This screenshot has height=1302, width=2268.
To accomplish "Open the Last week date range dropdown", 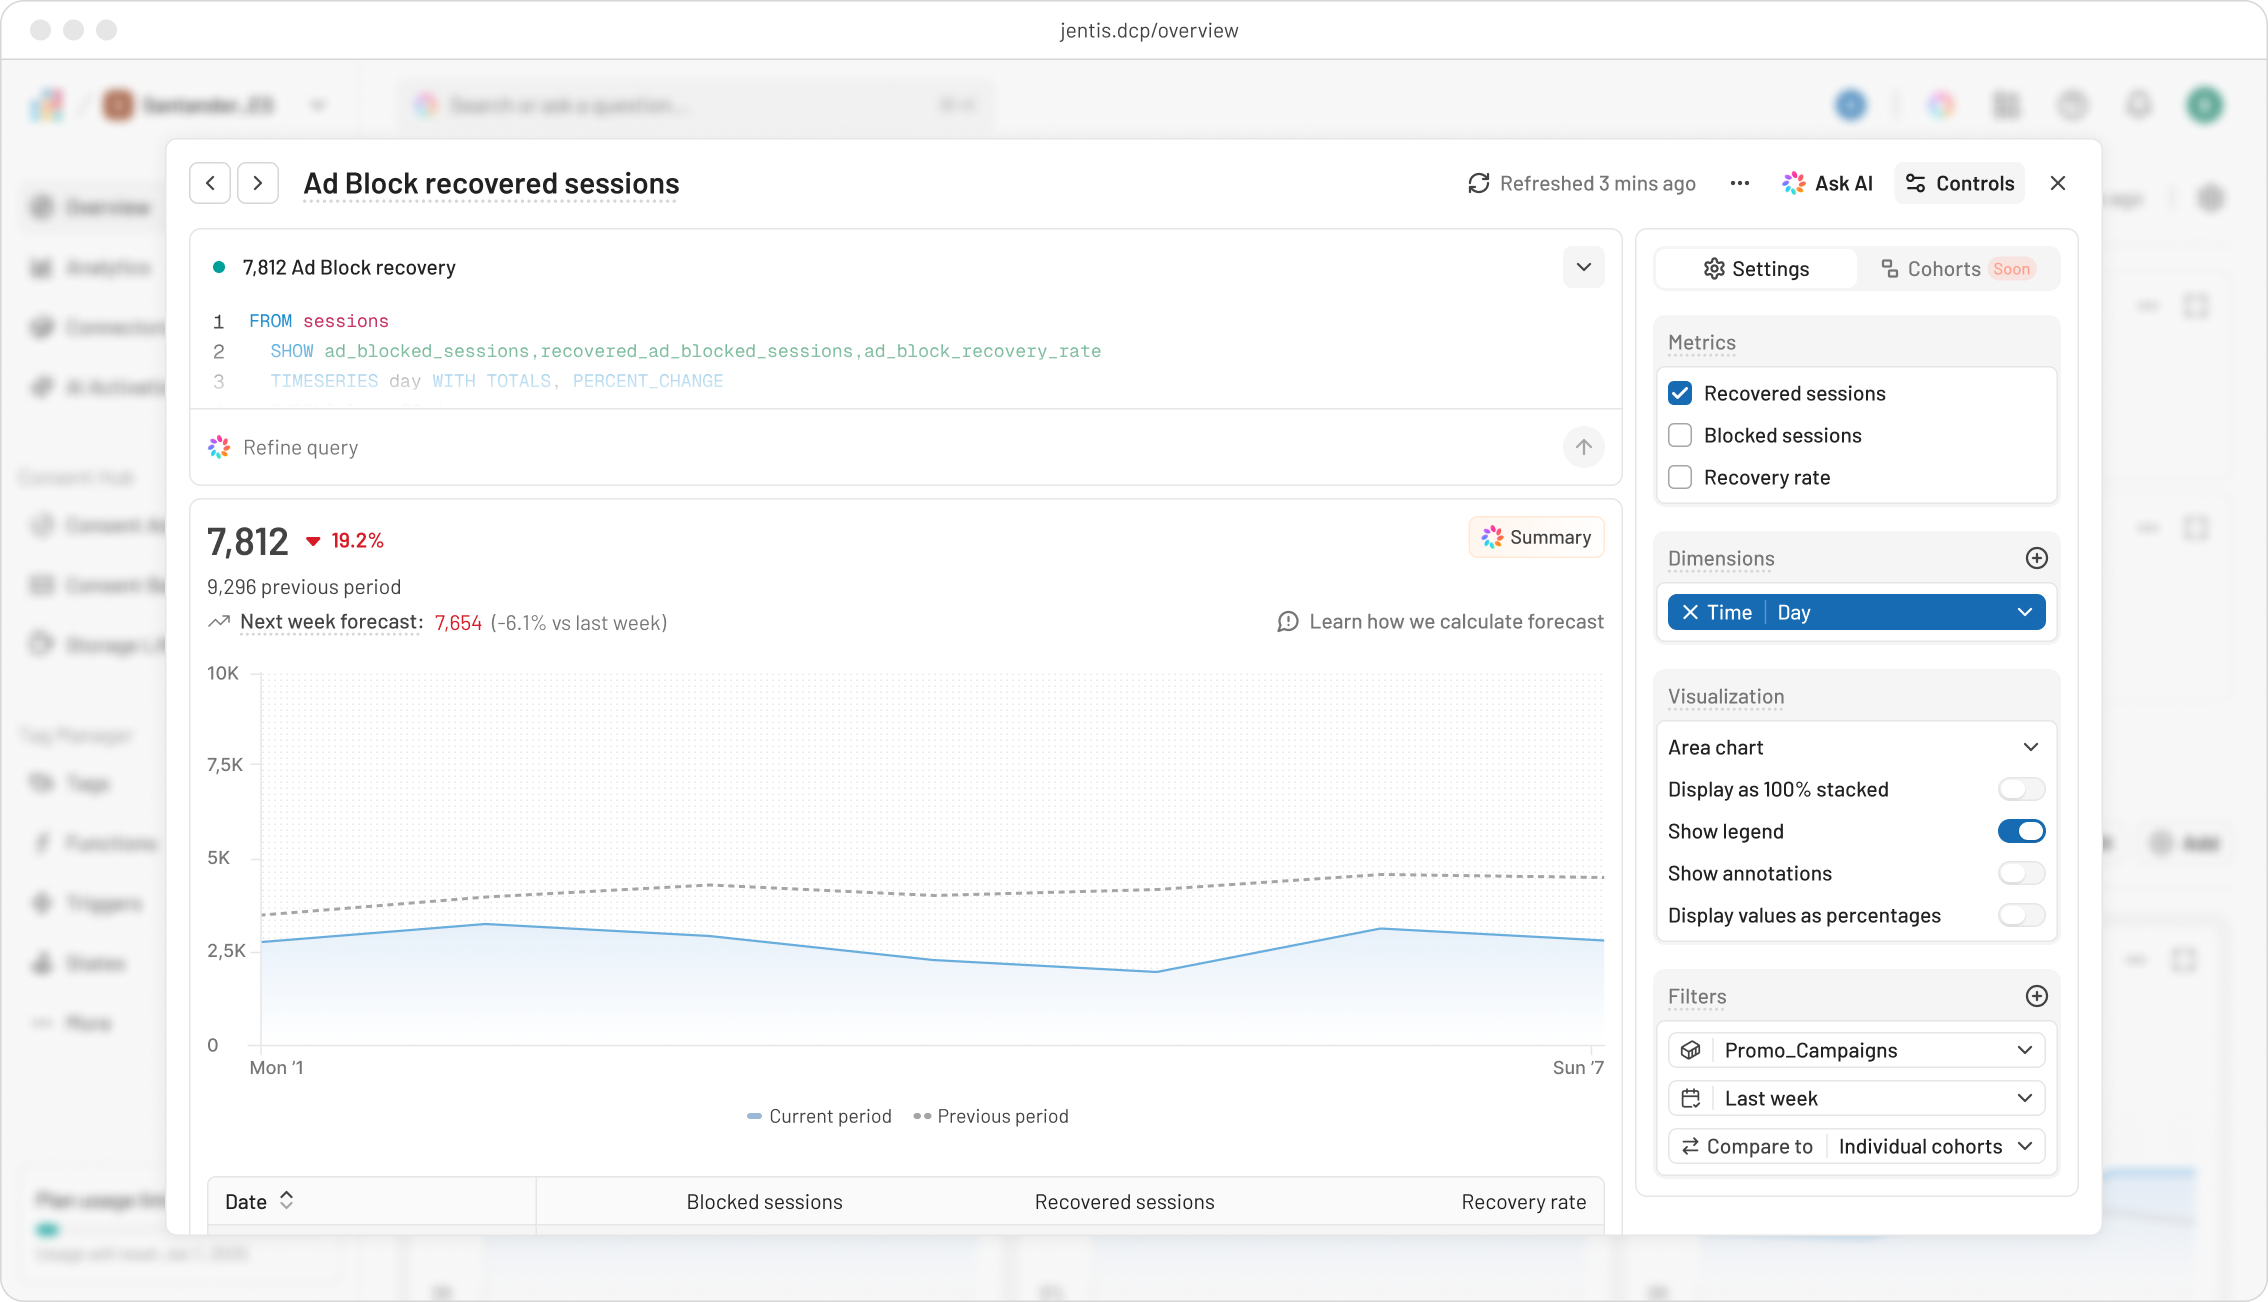I will [1857, 1098].
